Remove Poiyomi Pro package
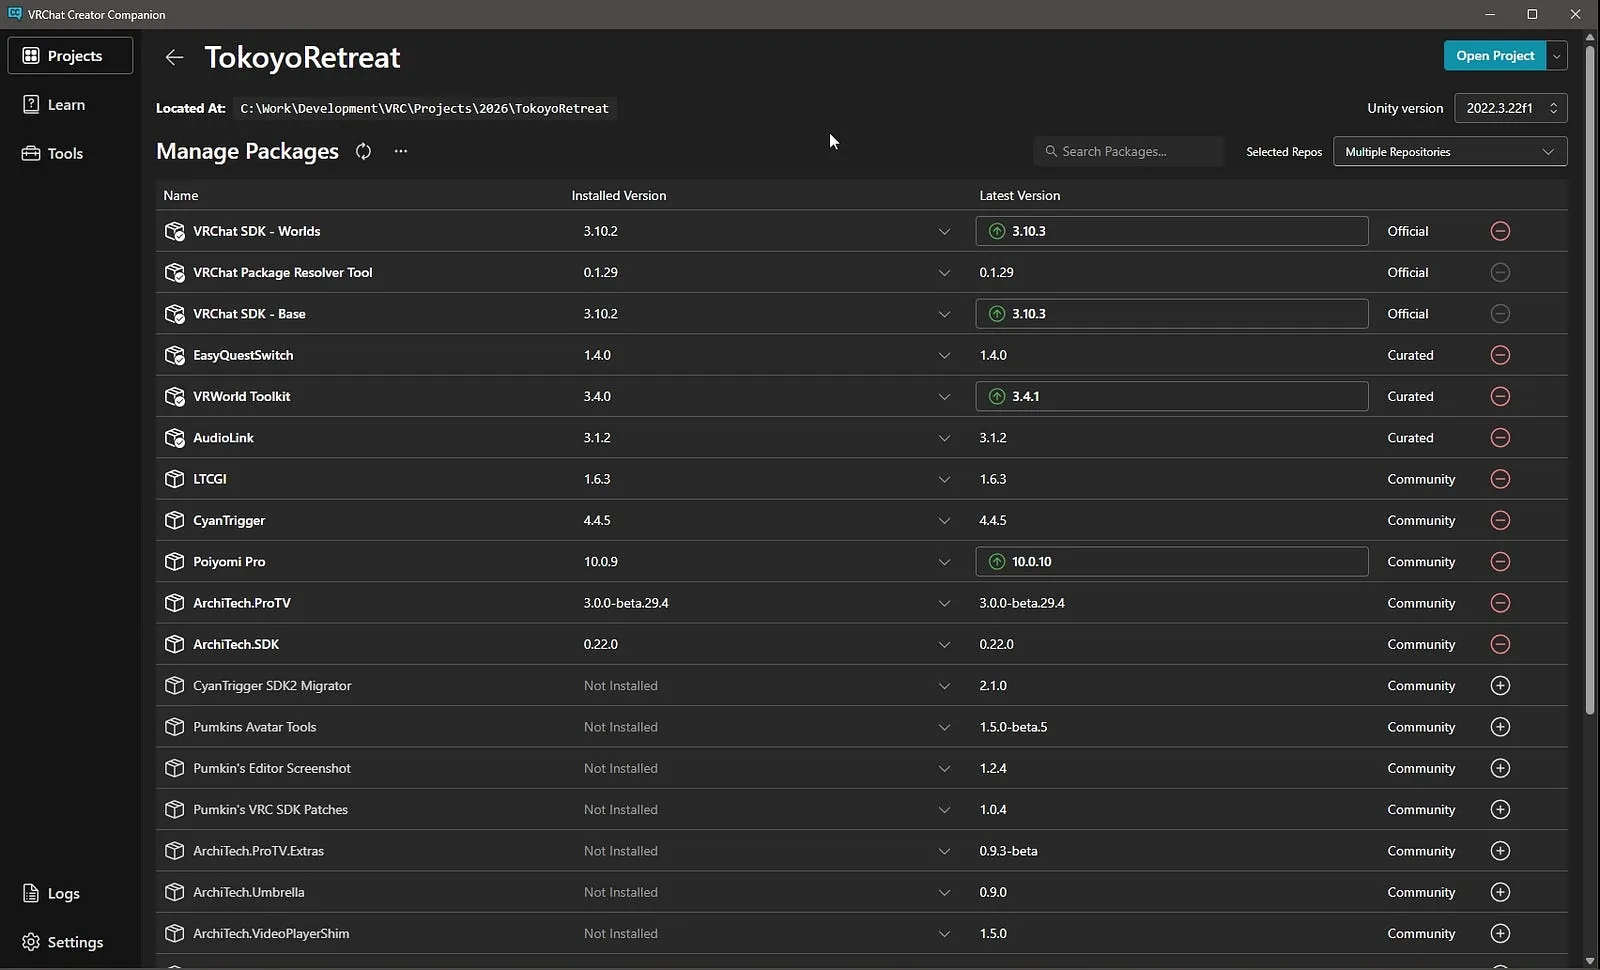Screen dimensions: 1600x970 point(1500,562)
